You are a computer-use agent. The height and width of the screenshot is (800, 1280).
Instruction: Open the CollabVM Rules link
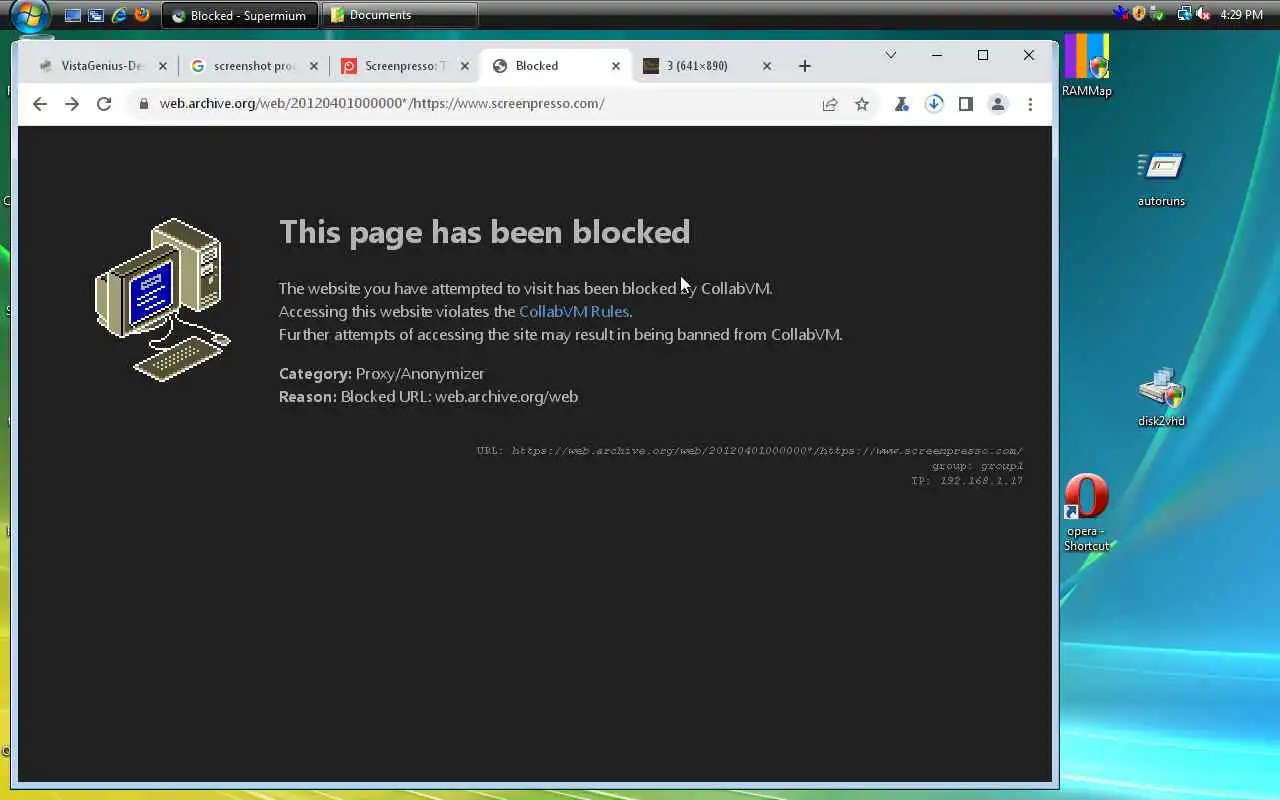pos(574,311)
